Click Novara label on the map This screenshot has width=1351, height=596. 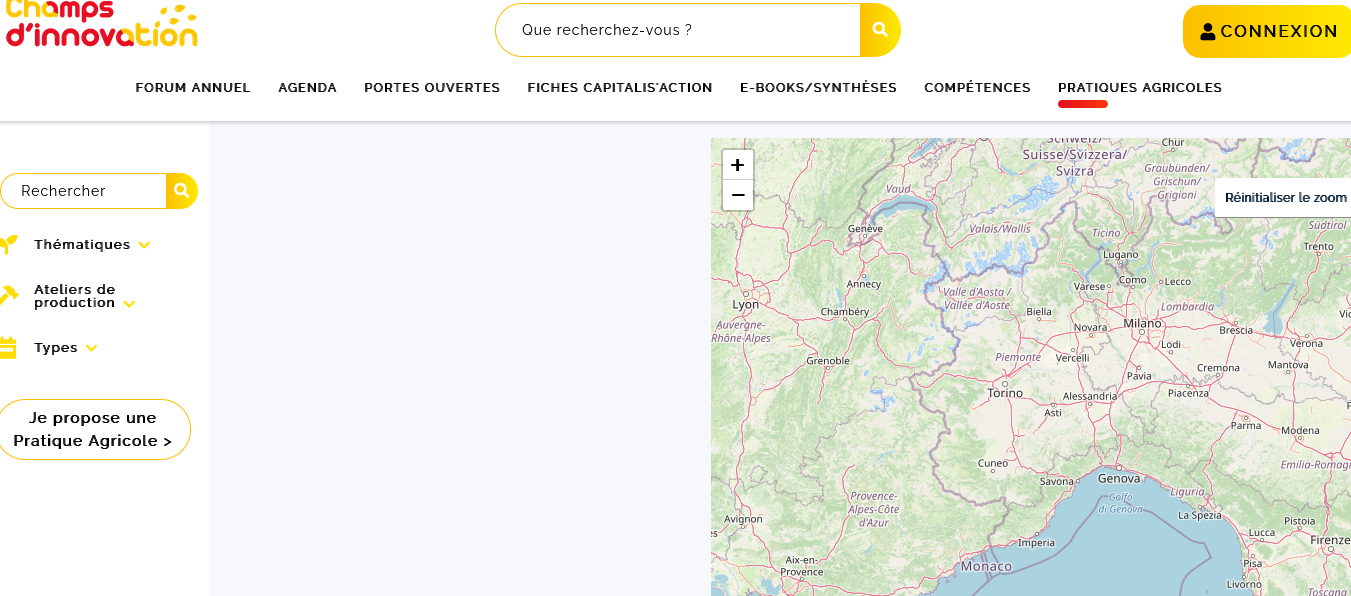(1090, 327)
